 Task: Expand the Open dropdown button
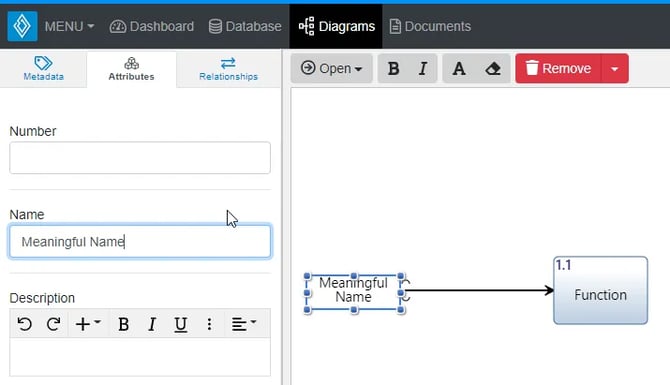[x=332, y=68]
